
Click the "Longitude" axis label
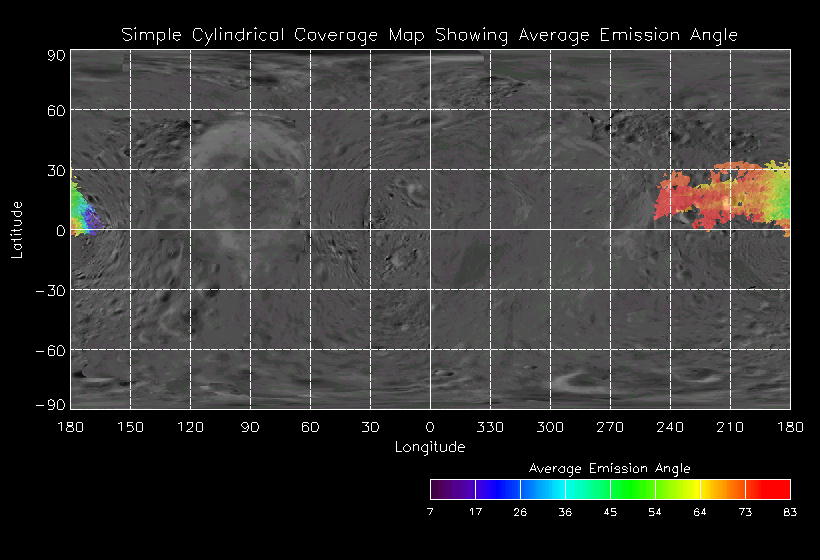pos(429,447)
